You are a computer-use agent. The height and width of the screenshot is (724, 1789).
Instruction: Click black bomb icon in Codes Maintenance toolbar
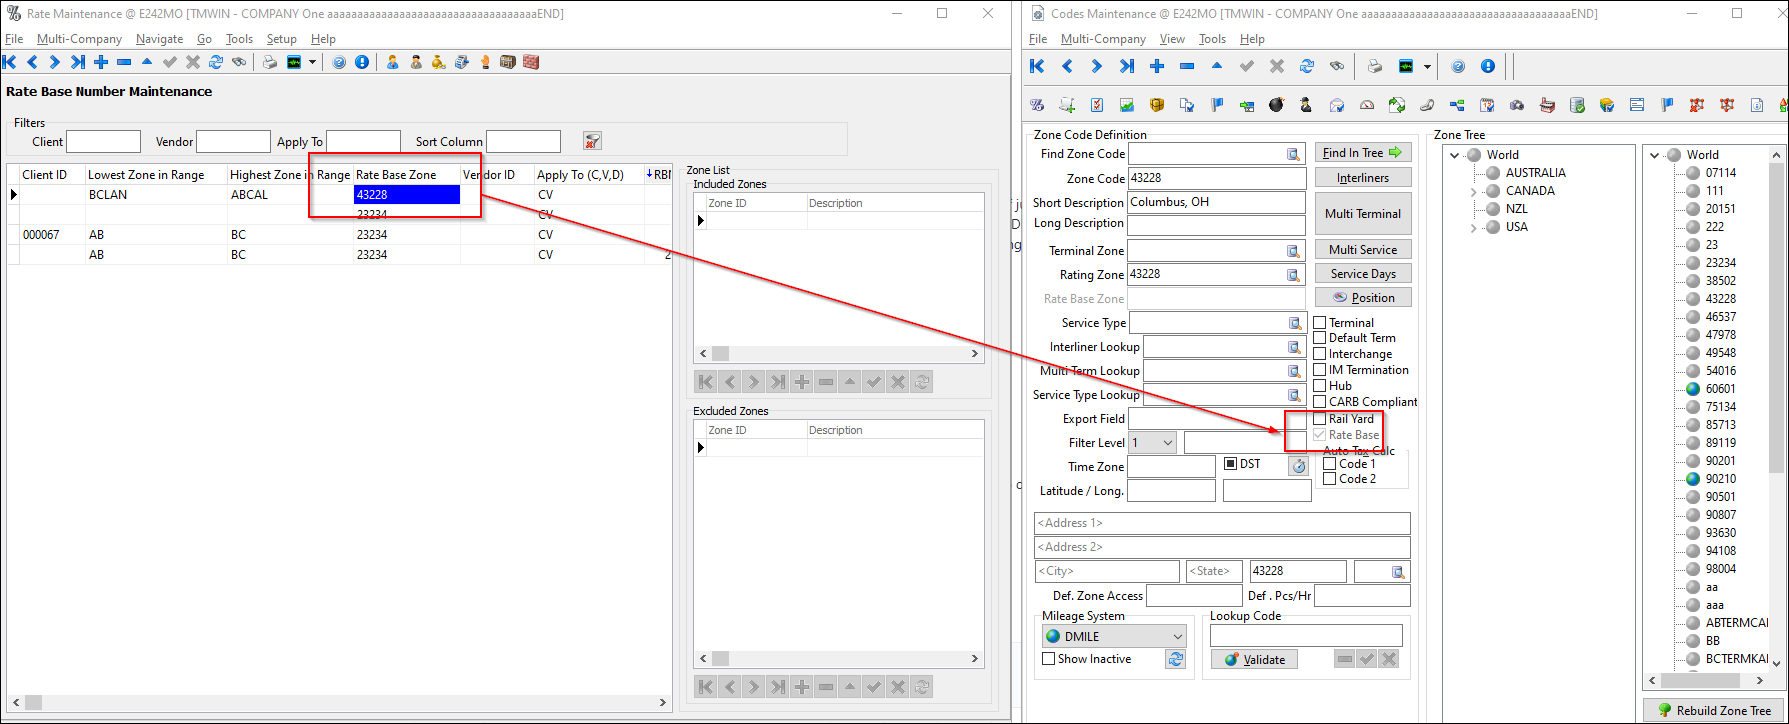click(1276, 105)
